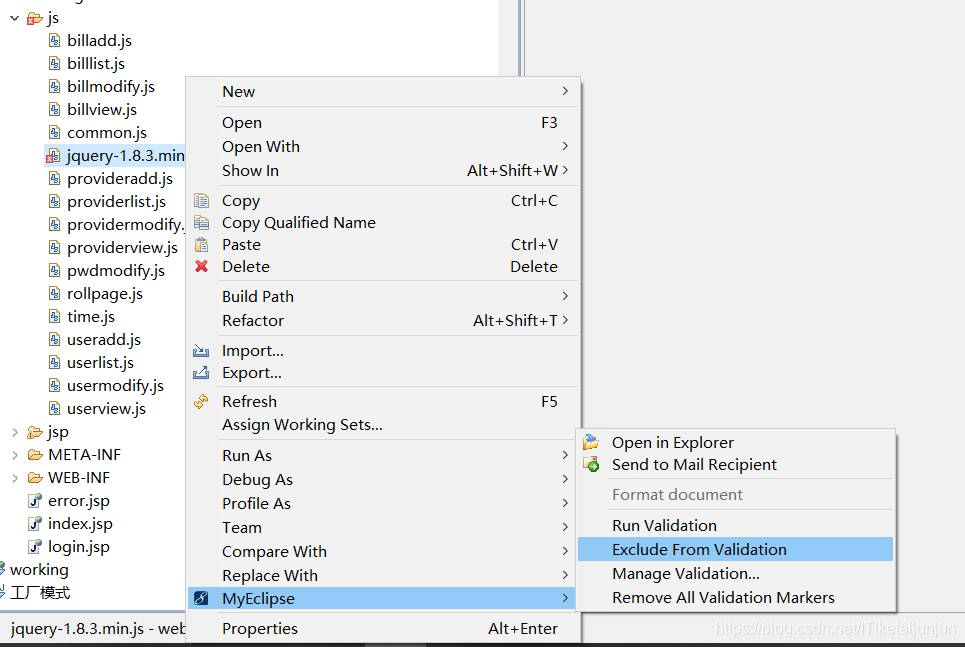
Task: Click the Open in Explorer folder icon
Action: point(591,442)
